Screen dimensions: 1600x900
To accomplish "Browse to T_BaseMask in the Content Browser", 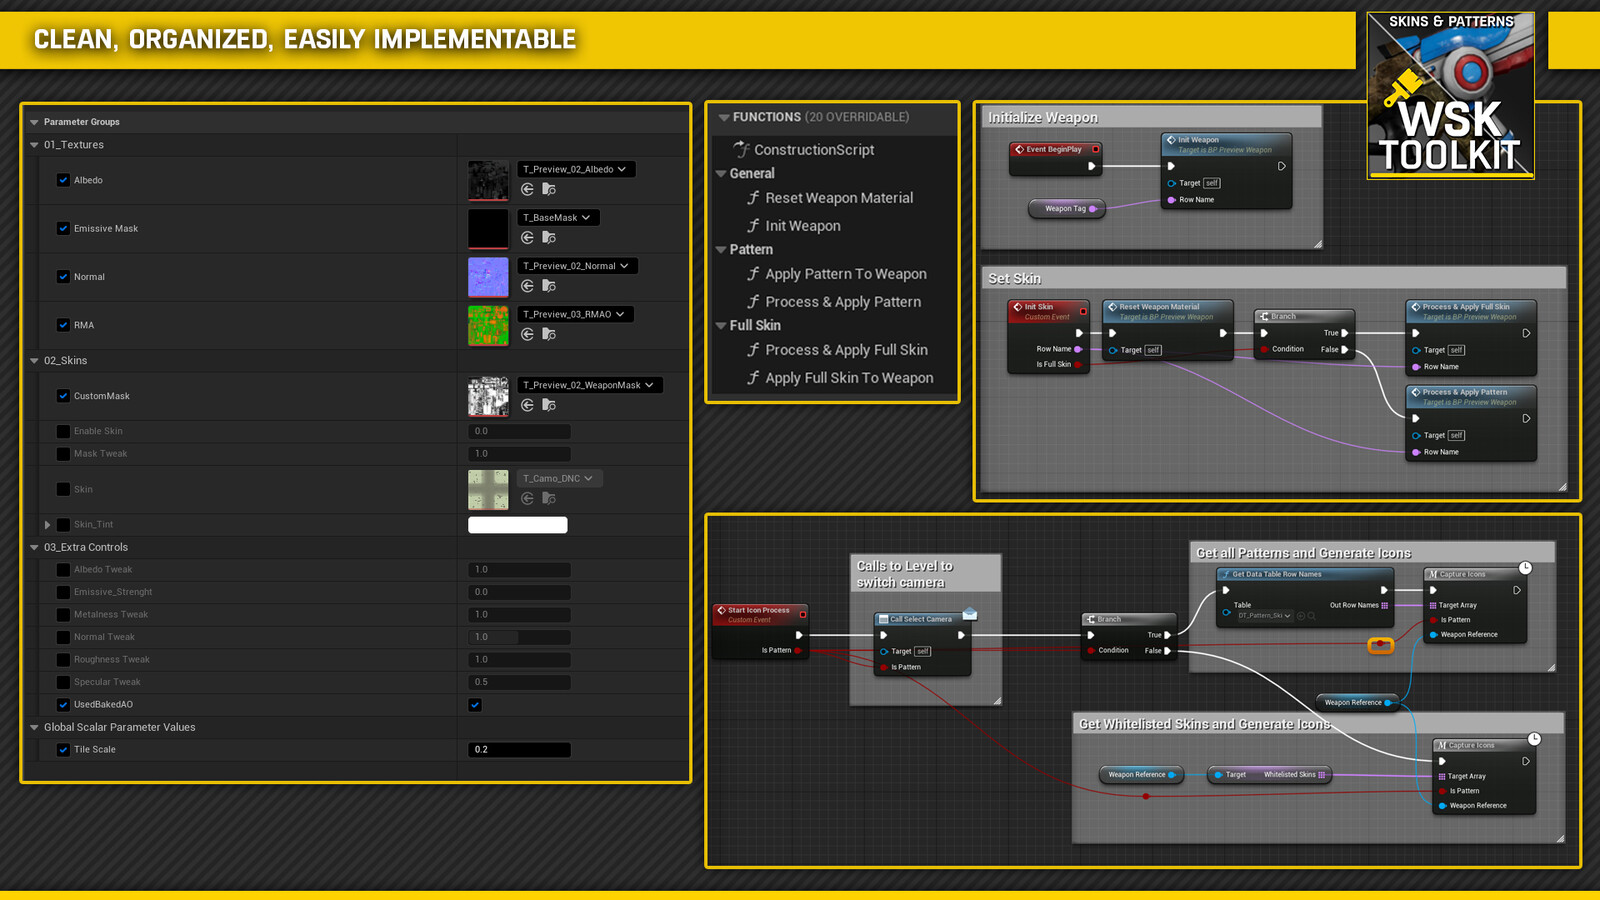I will pos(549,238).
